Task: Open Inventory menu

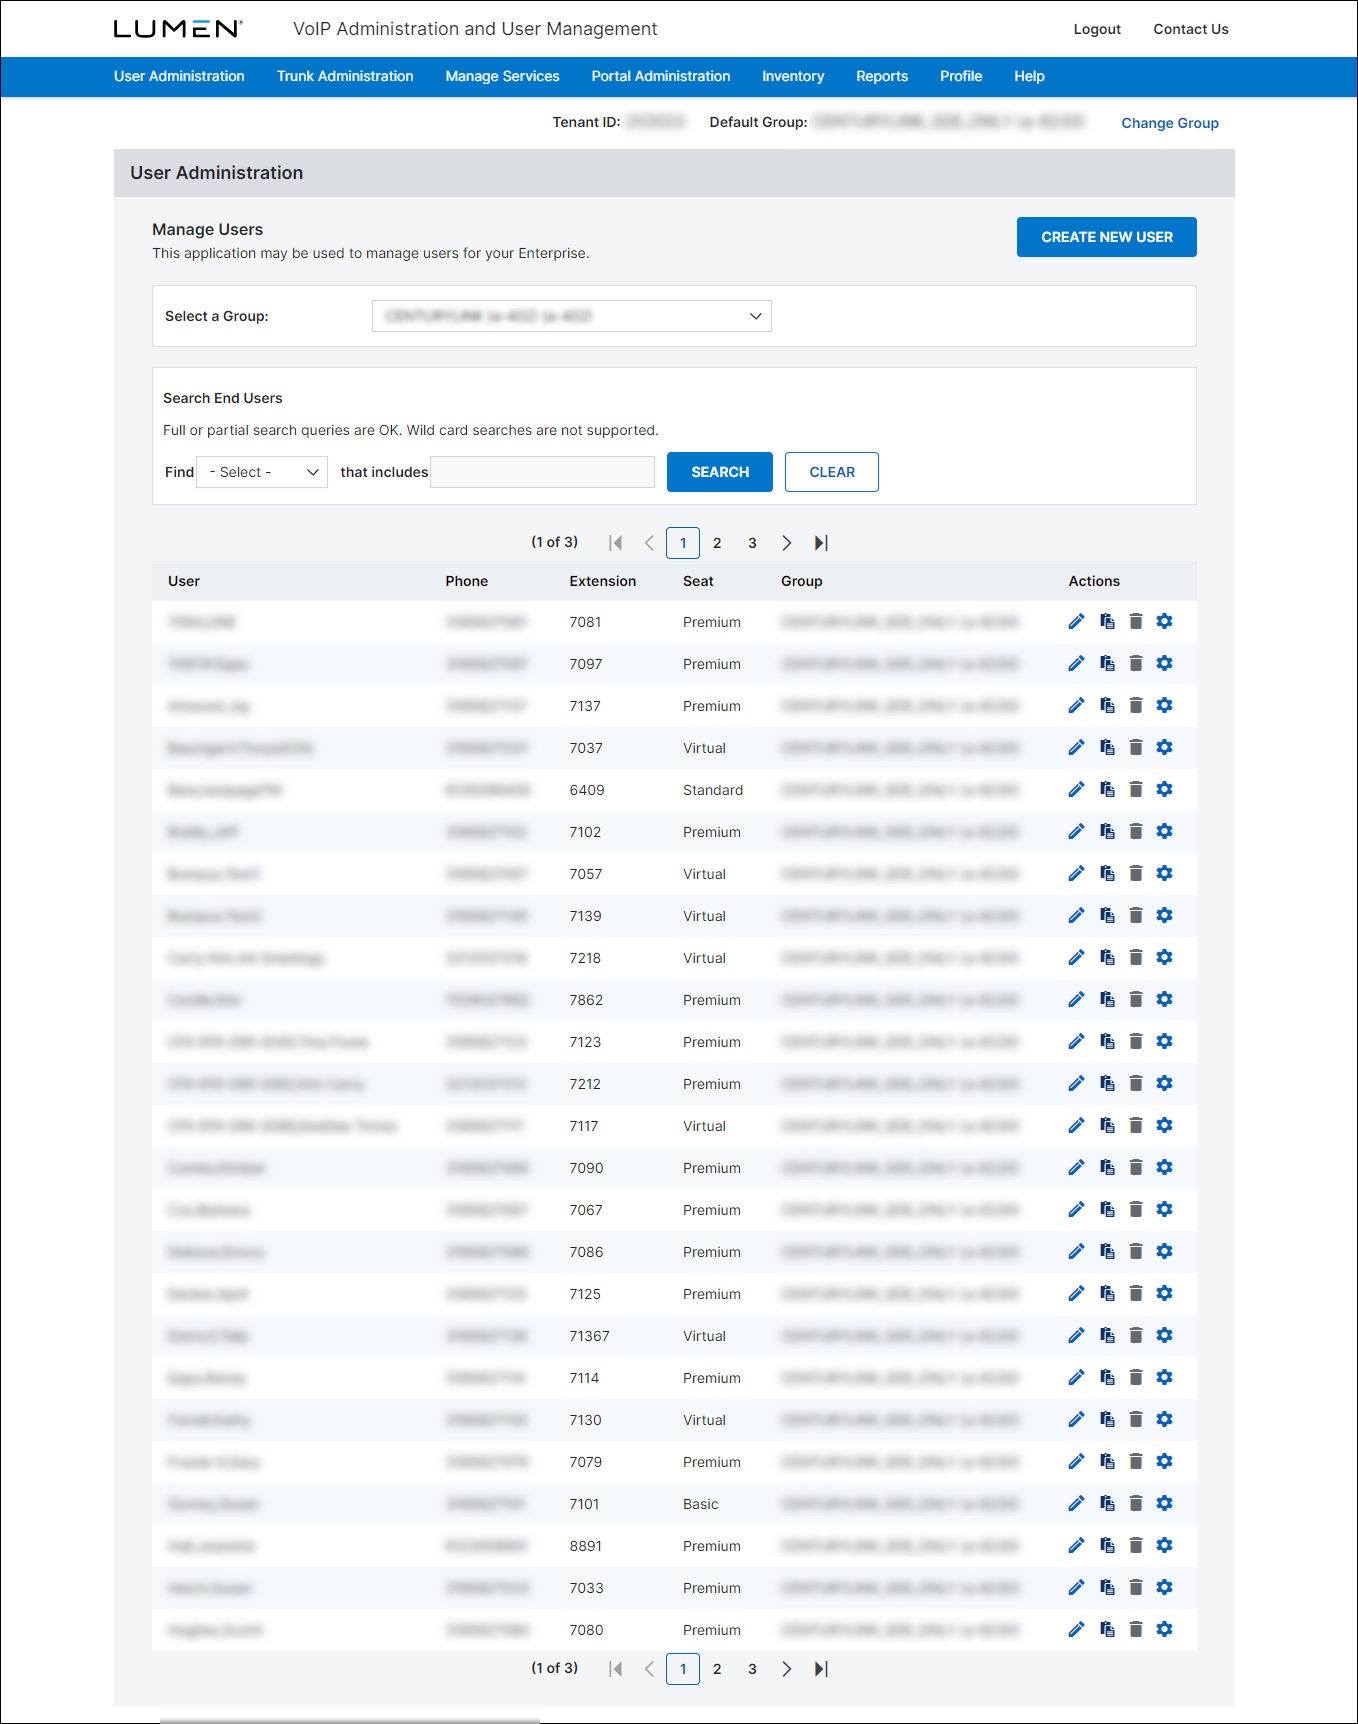Action: pyautogui.click(x=793, y=76)
